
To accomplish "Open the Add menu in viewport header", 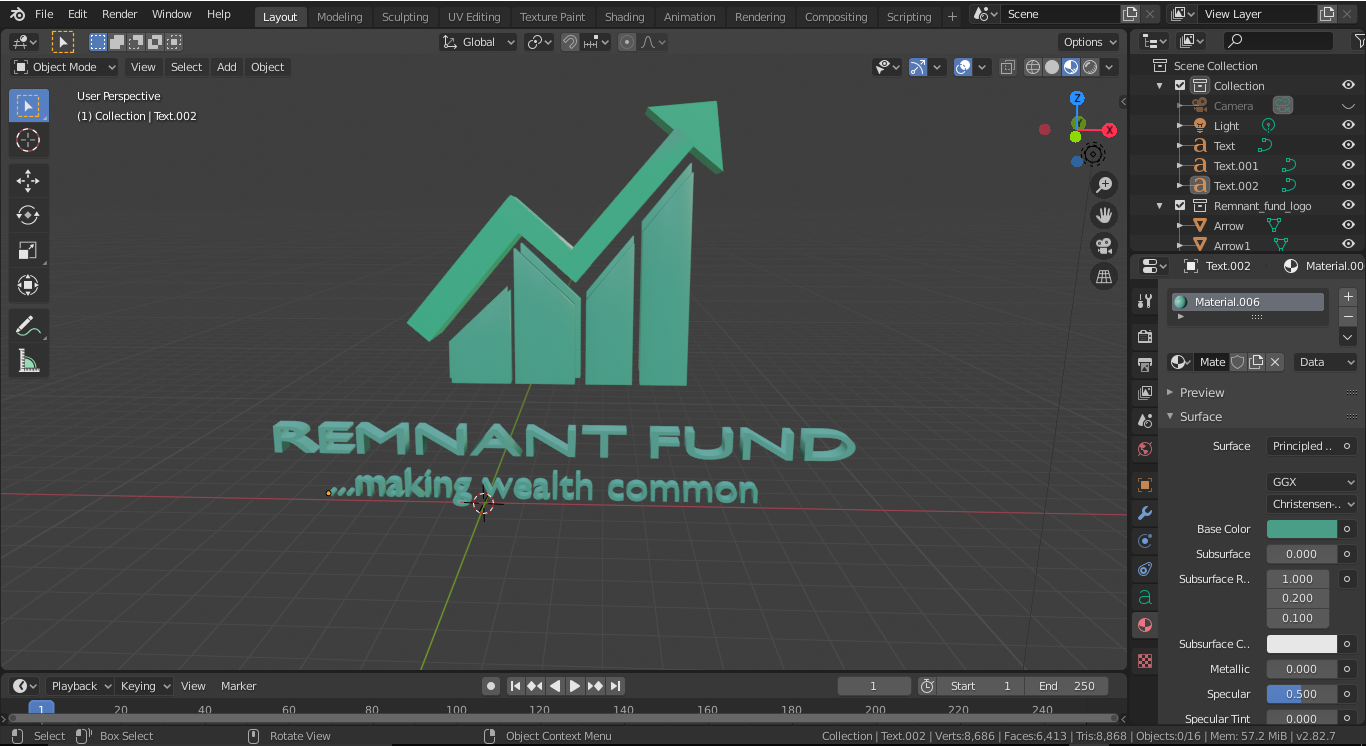I will click(227, 67).
